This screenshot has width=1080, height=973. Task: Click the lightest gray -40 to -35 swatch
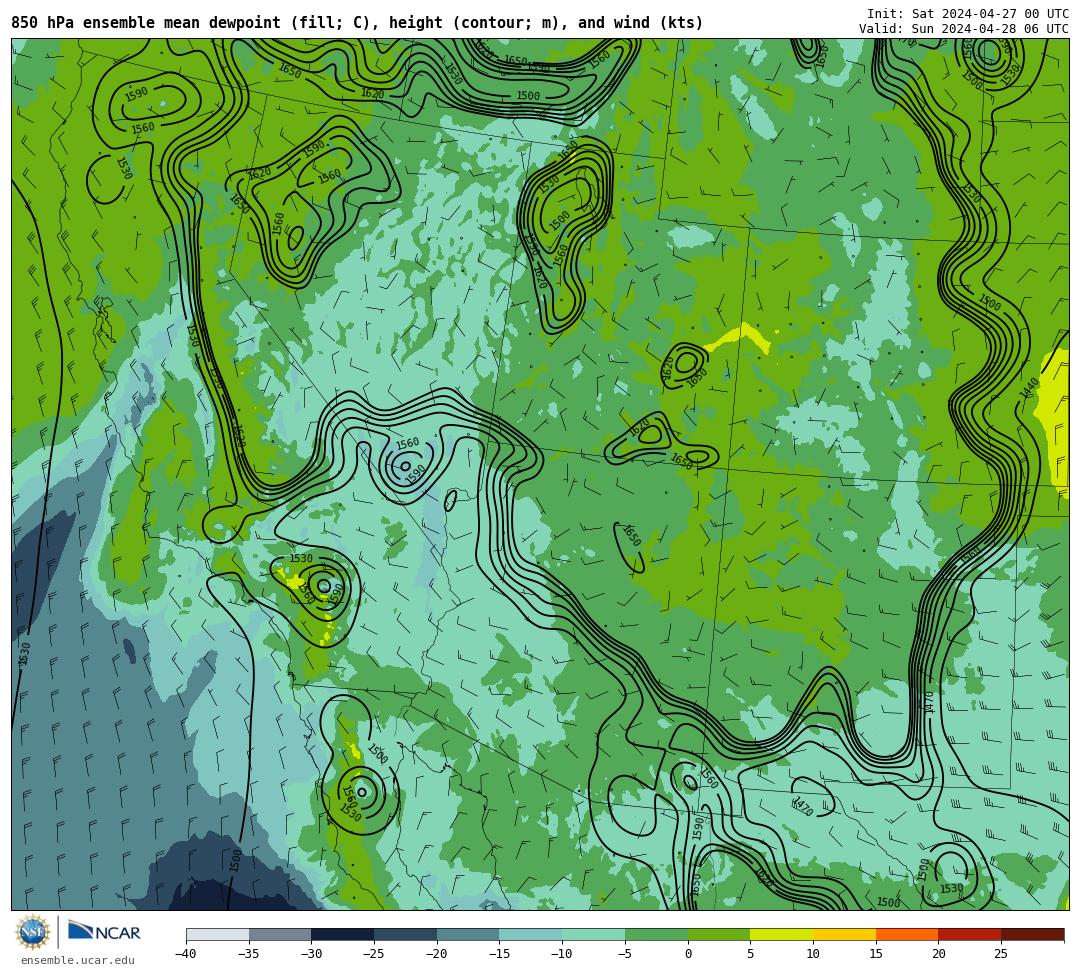pos(217,934)
